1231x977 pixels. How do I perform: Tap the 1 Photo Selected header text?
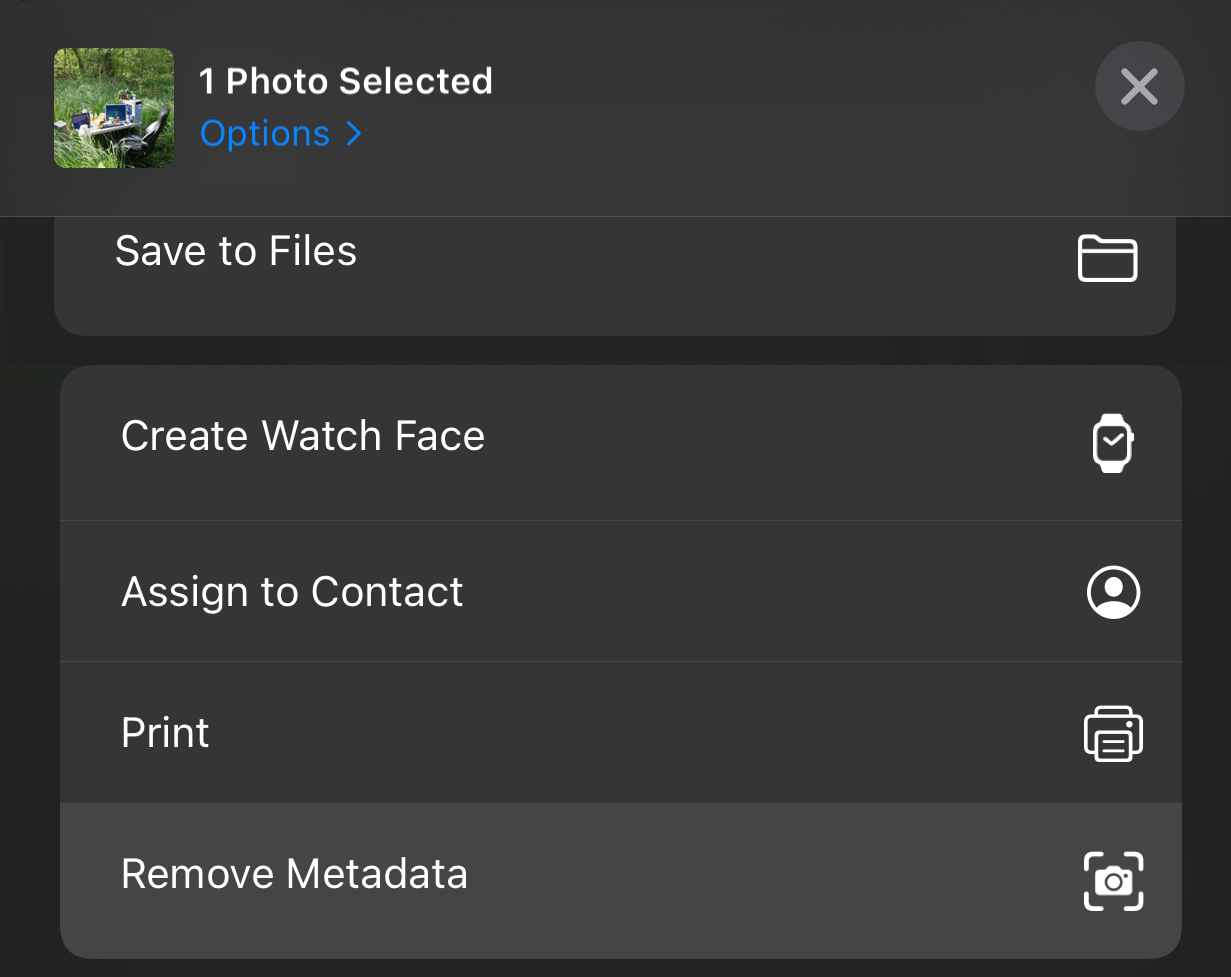coord(347,80)
